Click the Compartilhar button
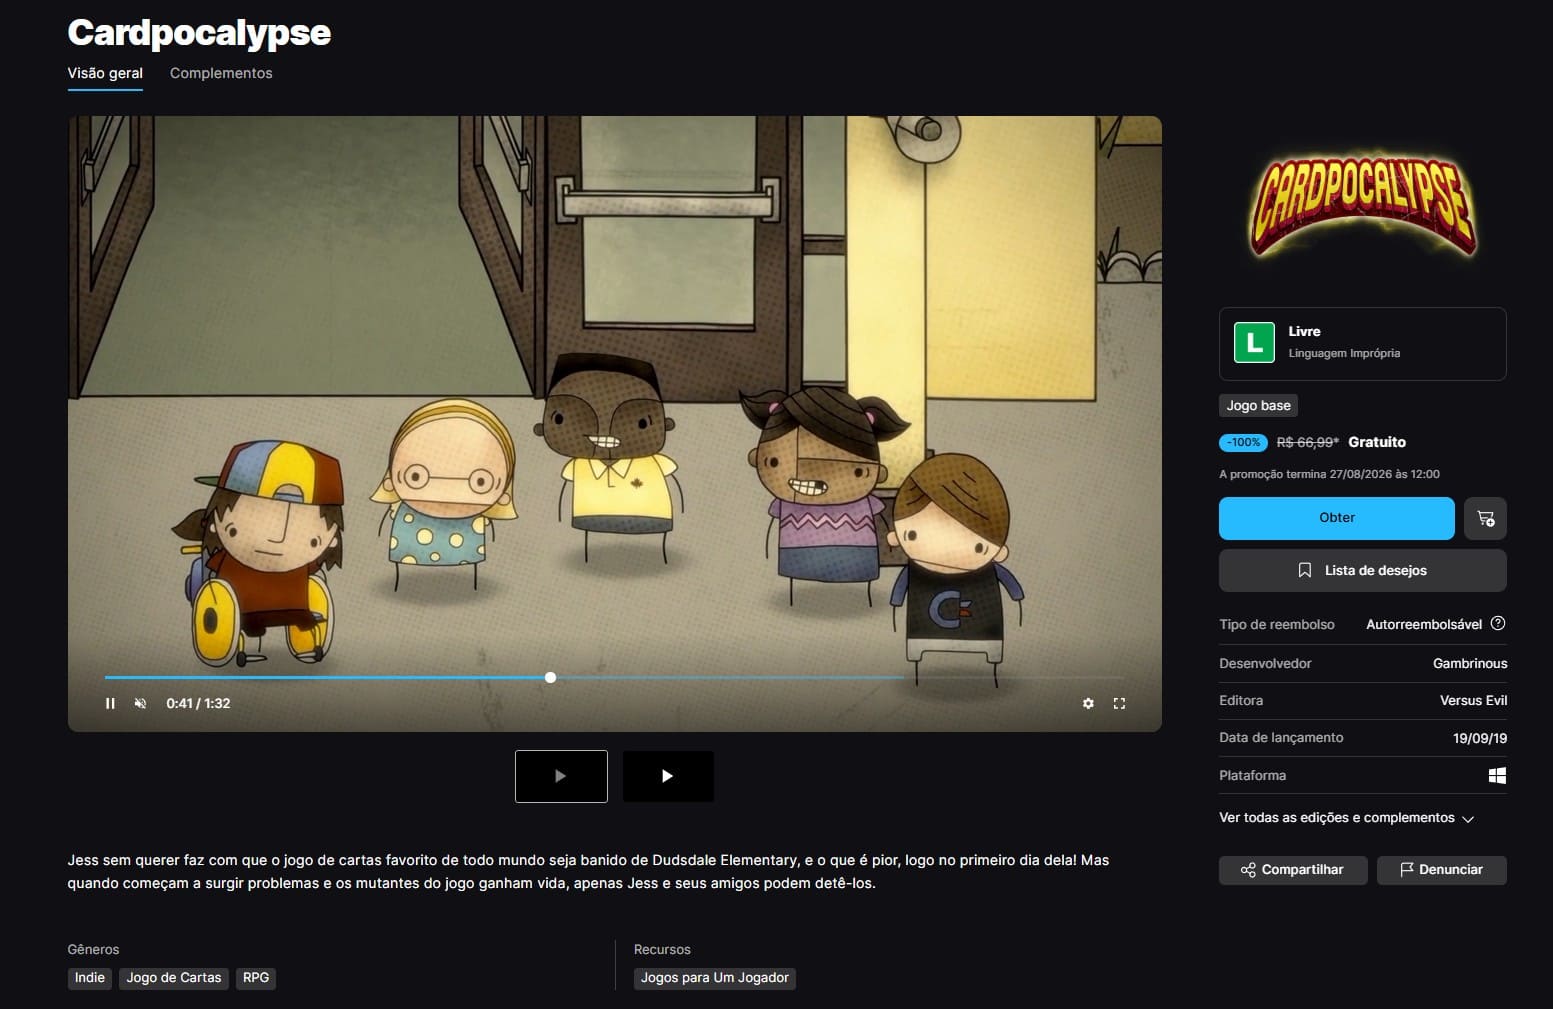The width and height of the screenshot is (1553, 1009). [1292, 870]
